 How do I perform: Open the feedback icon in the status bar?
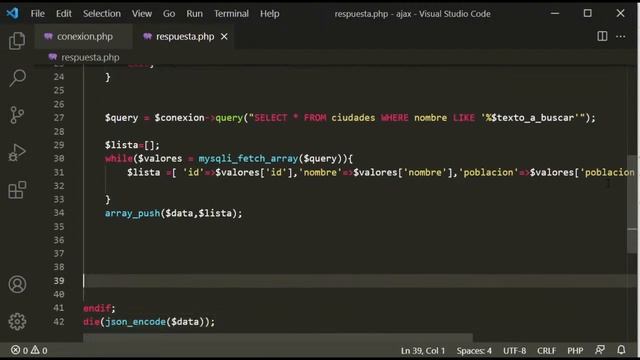(x=600, y=350)
